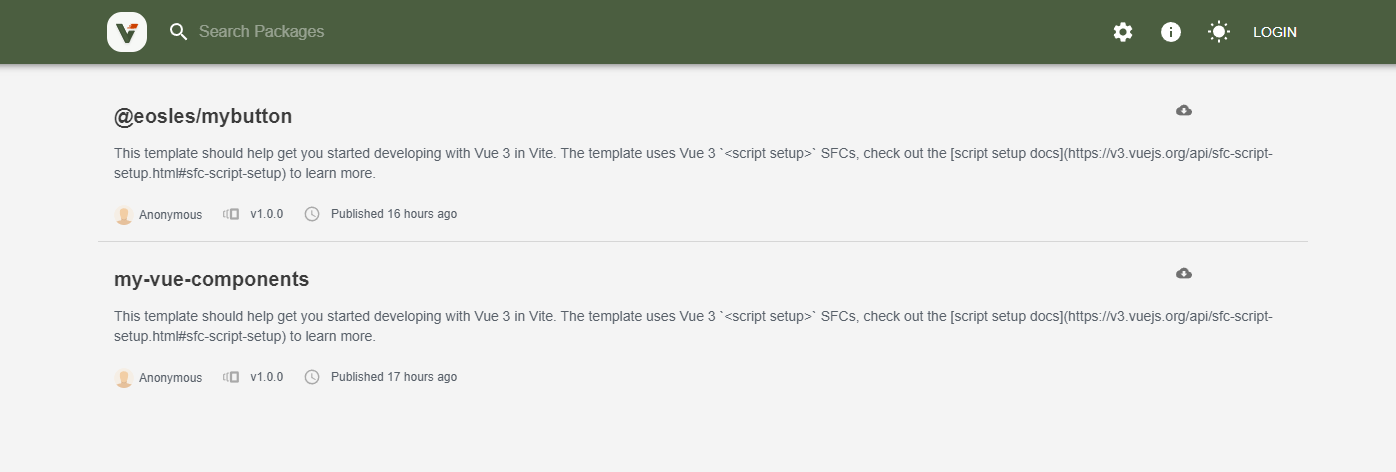Click the author avatar of my-vue-components
The image size is (1396, 472).
click(124, 378)
